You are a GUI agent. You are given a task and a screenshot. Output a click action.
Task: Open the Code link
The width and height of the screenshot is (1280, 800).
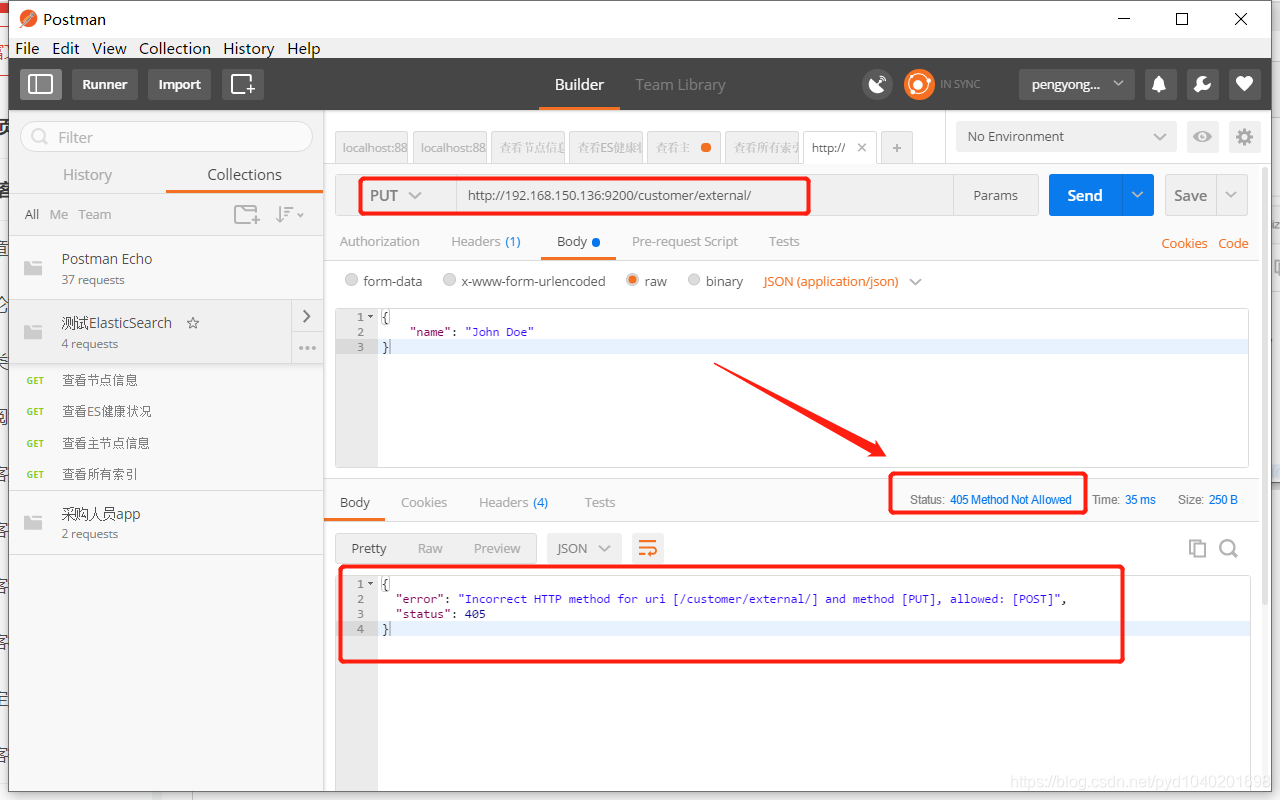point(1233,243)
